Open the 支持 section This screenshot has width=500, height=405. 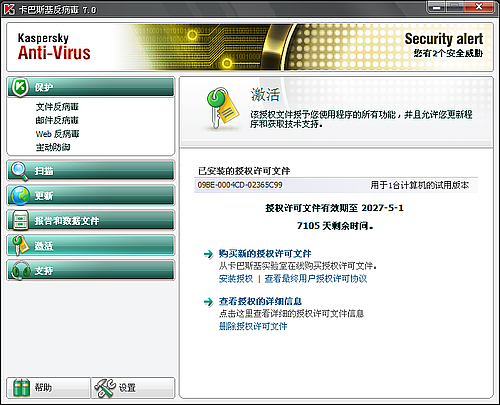(x=91, y=270)
